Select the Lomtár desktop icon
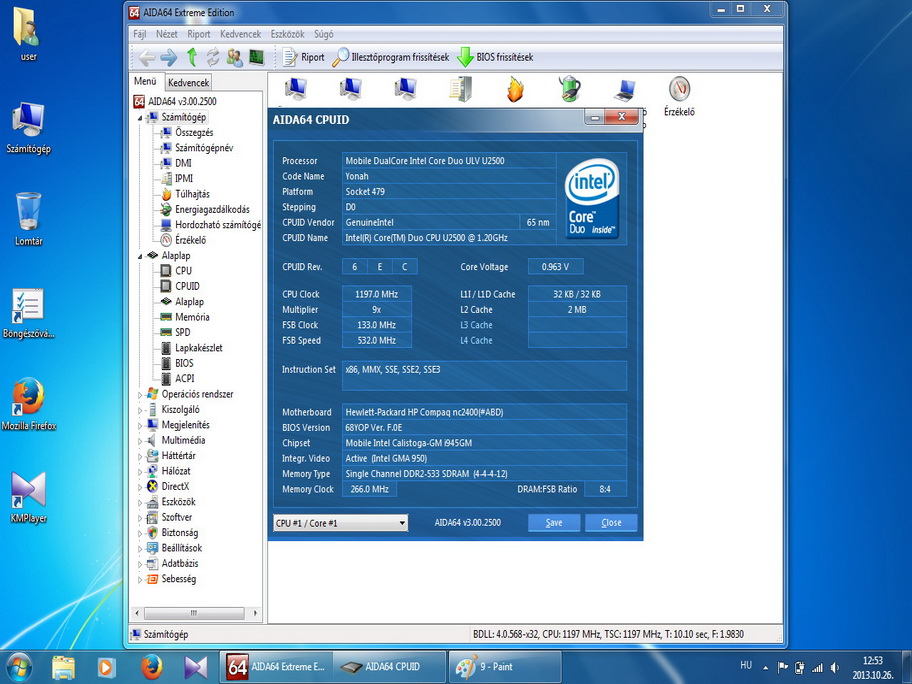The height and width of the screenshot is (684, 912). point(28,219)
